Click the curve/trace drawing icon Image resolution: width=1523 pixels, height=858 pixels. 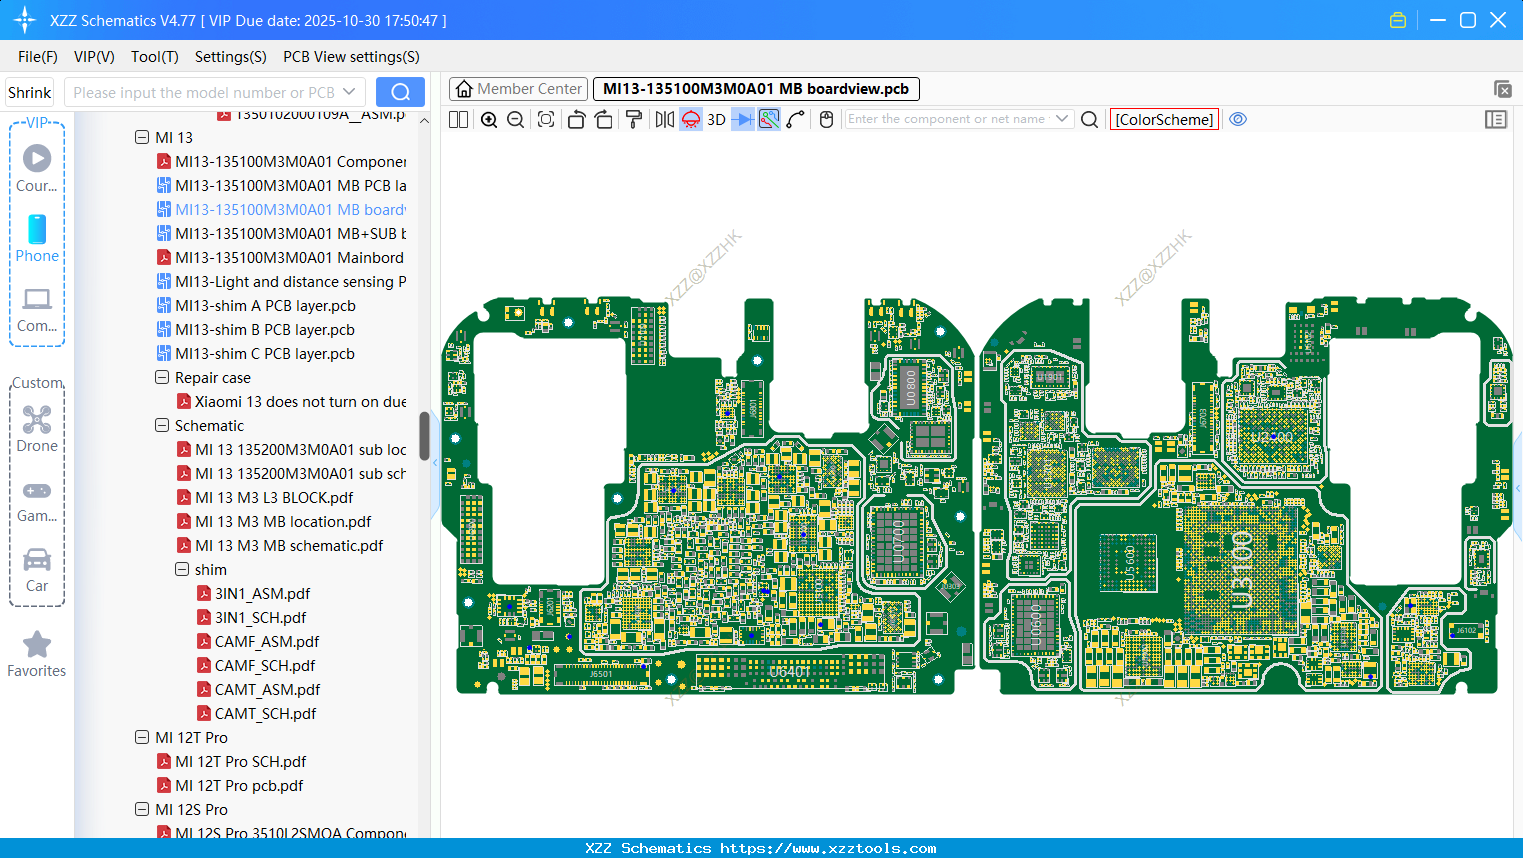[x=796, y=119]
